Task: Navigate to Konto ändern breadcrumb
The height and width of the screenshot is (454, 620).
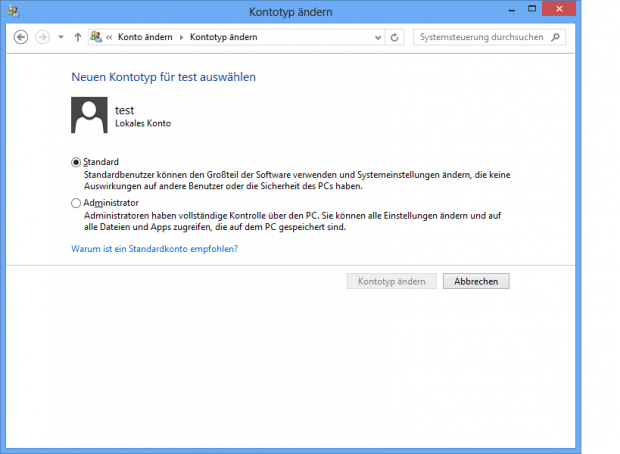Action: (x=144, y=37)
